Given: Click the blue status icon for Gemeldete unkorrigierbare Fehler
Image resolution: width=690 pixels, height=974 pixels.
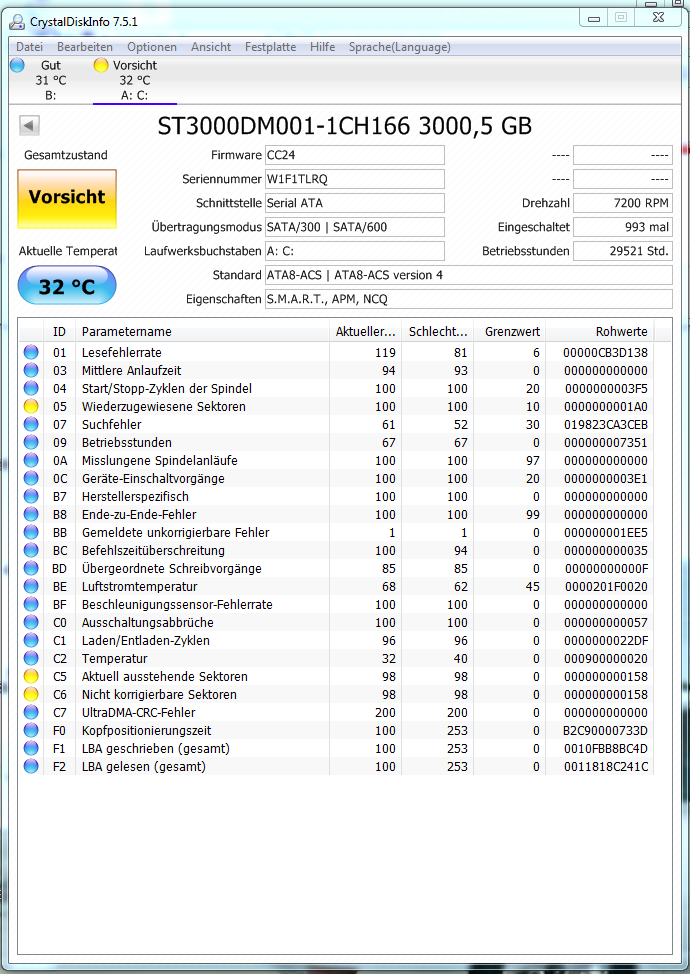Looking at the screenshot, I should [31, 532].
